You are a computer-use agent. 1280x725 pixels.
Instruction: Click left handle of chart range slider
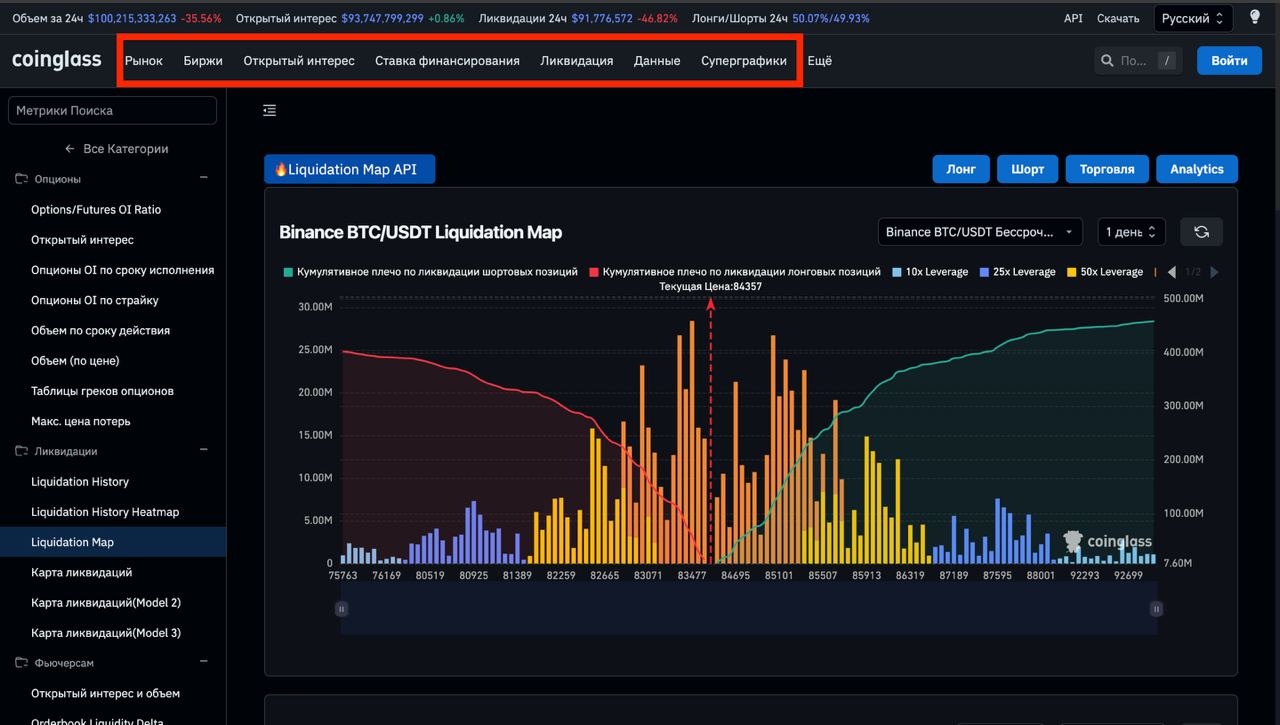(342, 609)
